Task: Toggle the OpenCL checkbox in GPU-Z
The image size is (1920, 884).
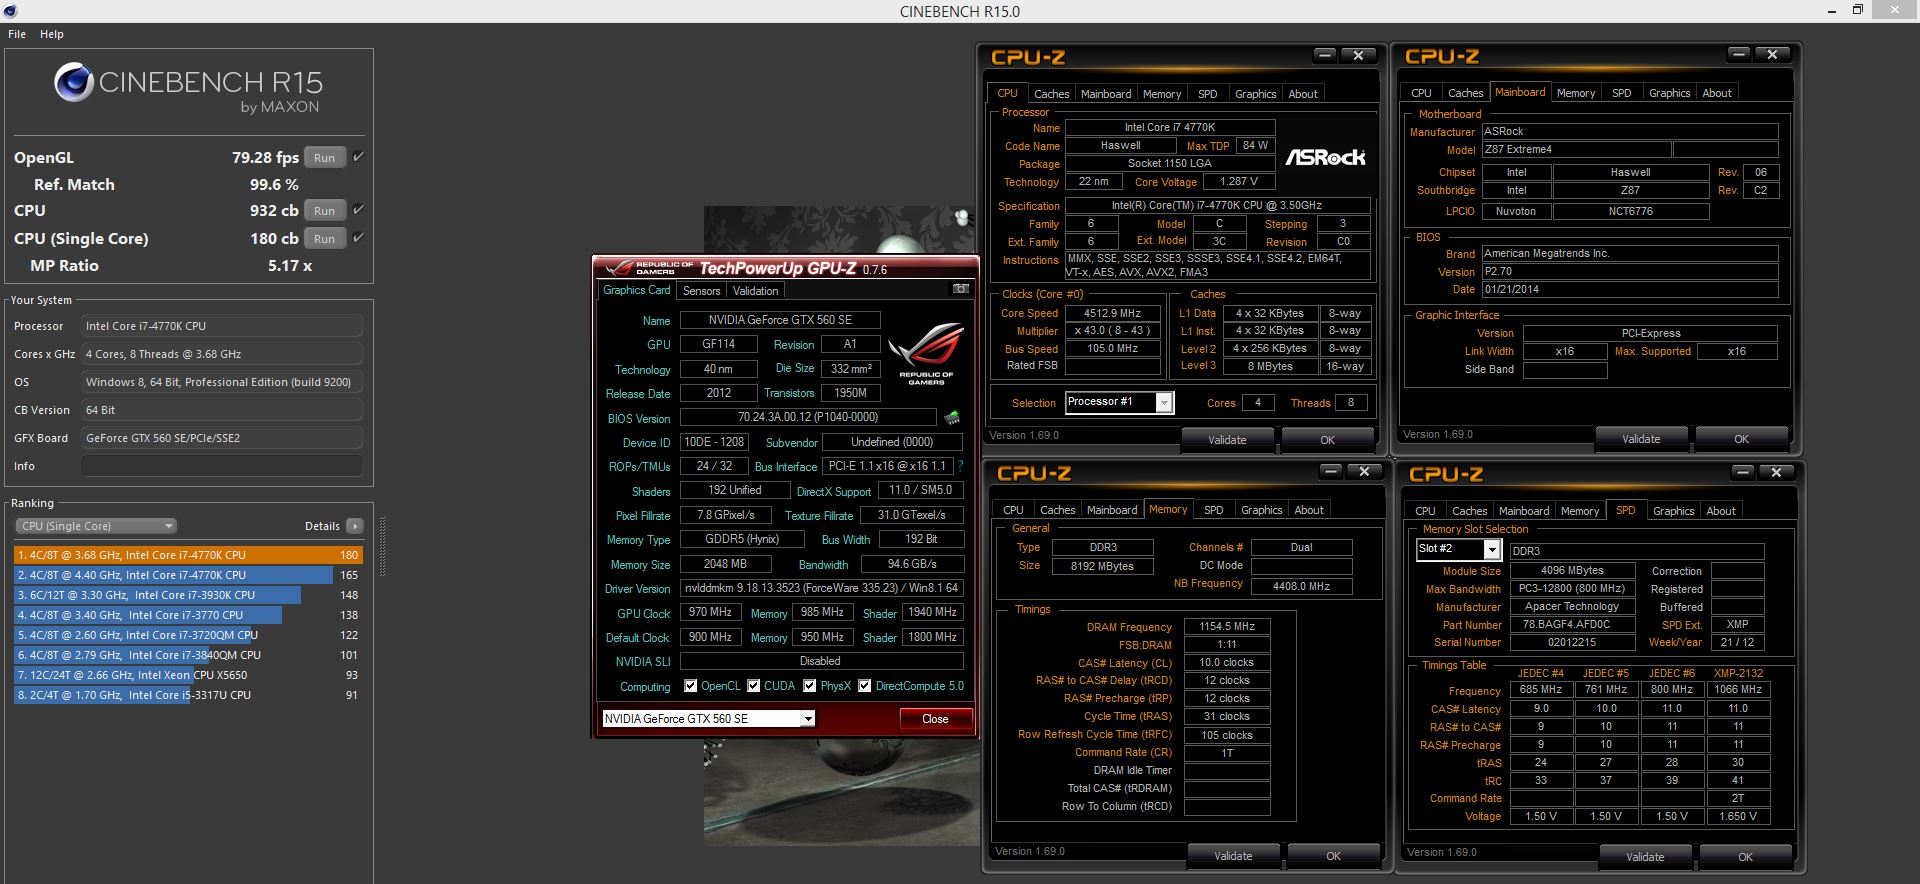Action: [691, 686]
